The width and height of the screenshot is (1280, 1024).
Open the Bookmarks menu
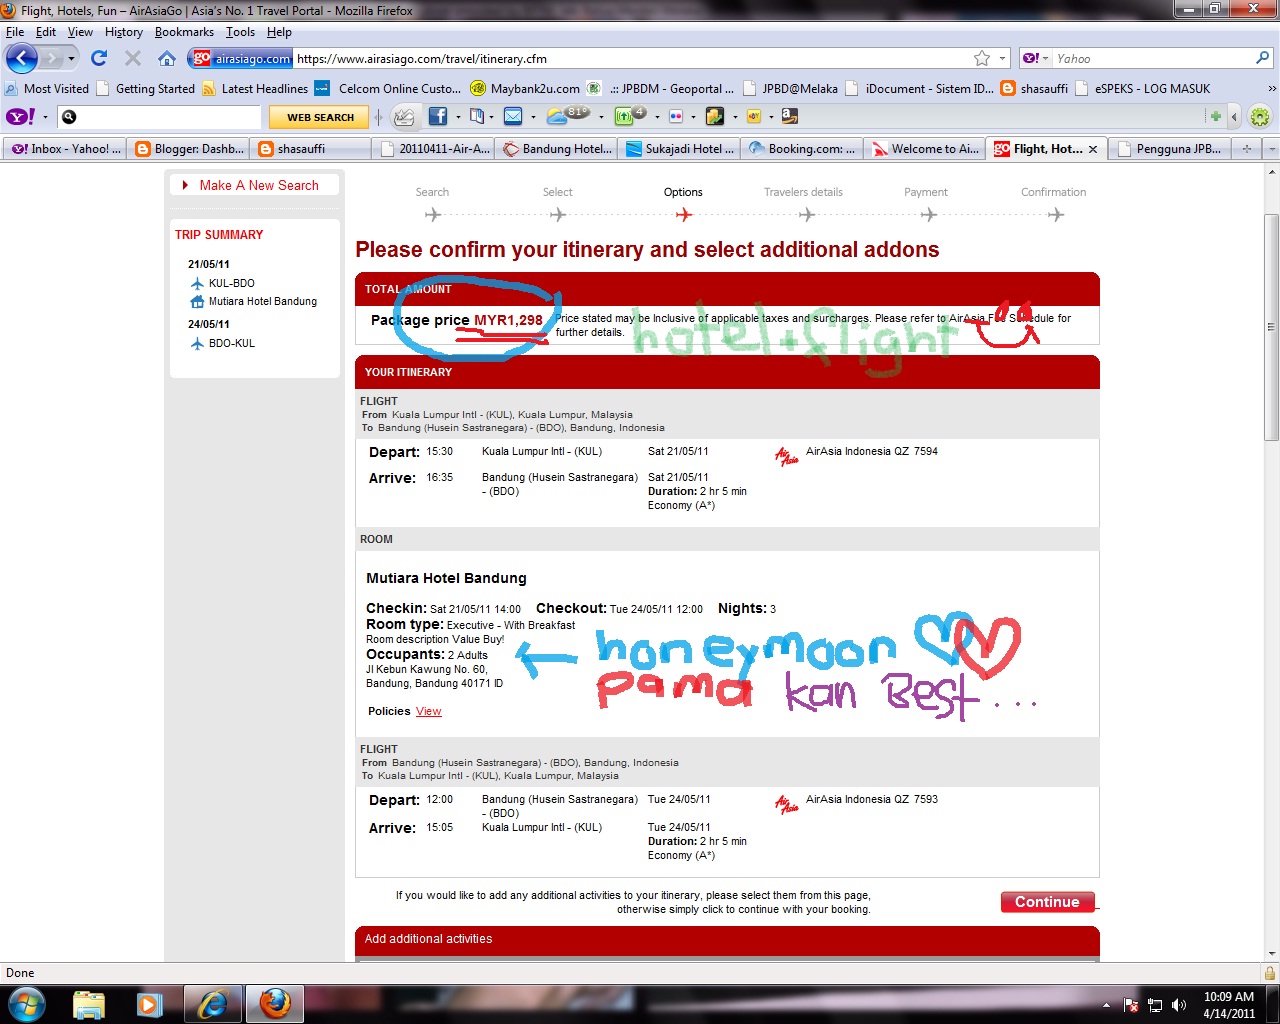pos(184,32)
